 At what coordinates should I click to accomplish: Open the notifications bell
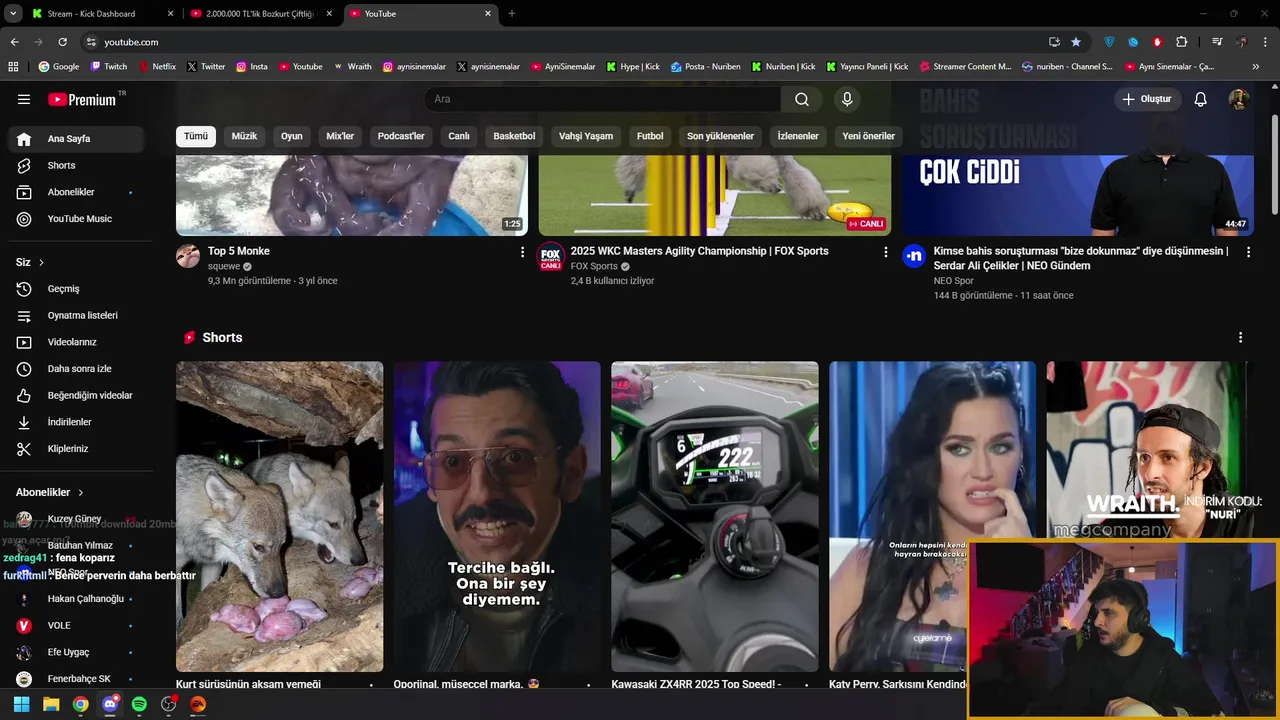coord(1201,99)
